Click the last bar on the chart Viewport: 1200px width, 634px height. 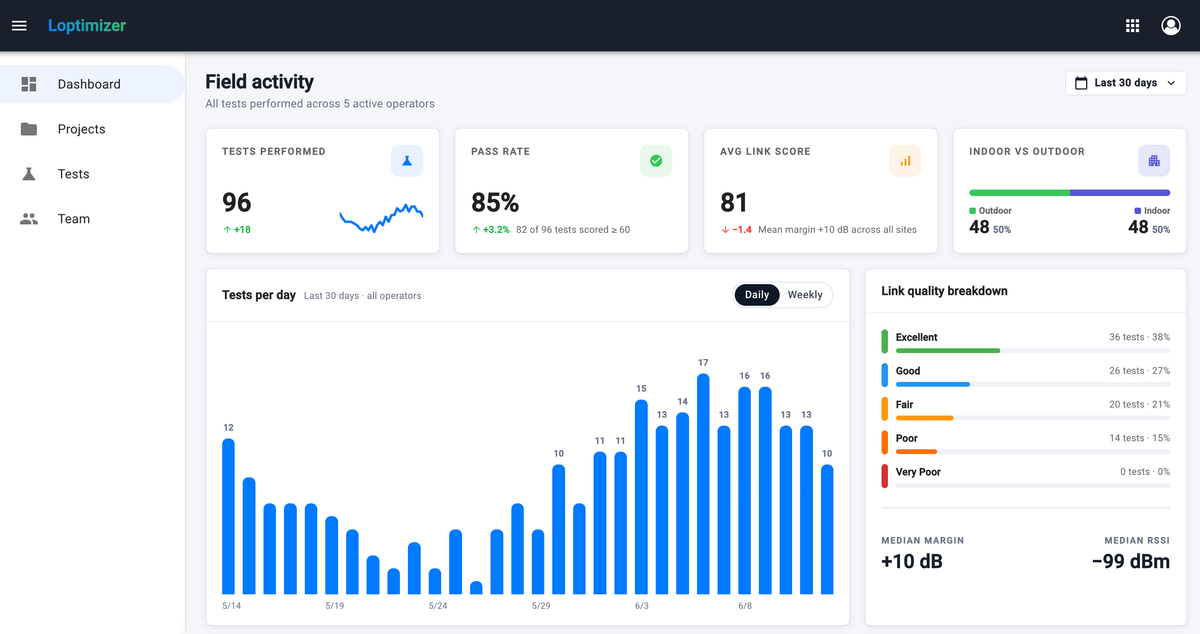(827, 530)
